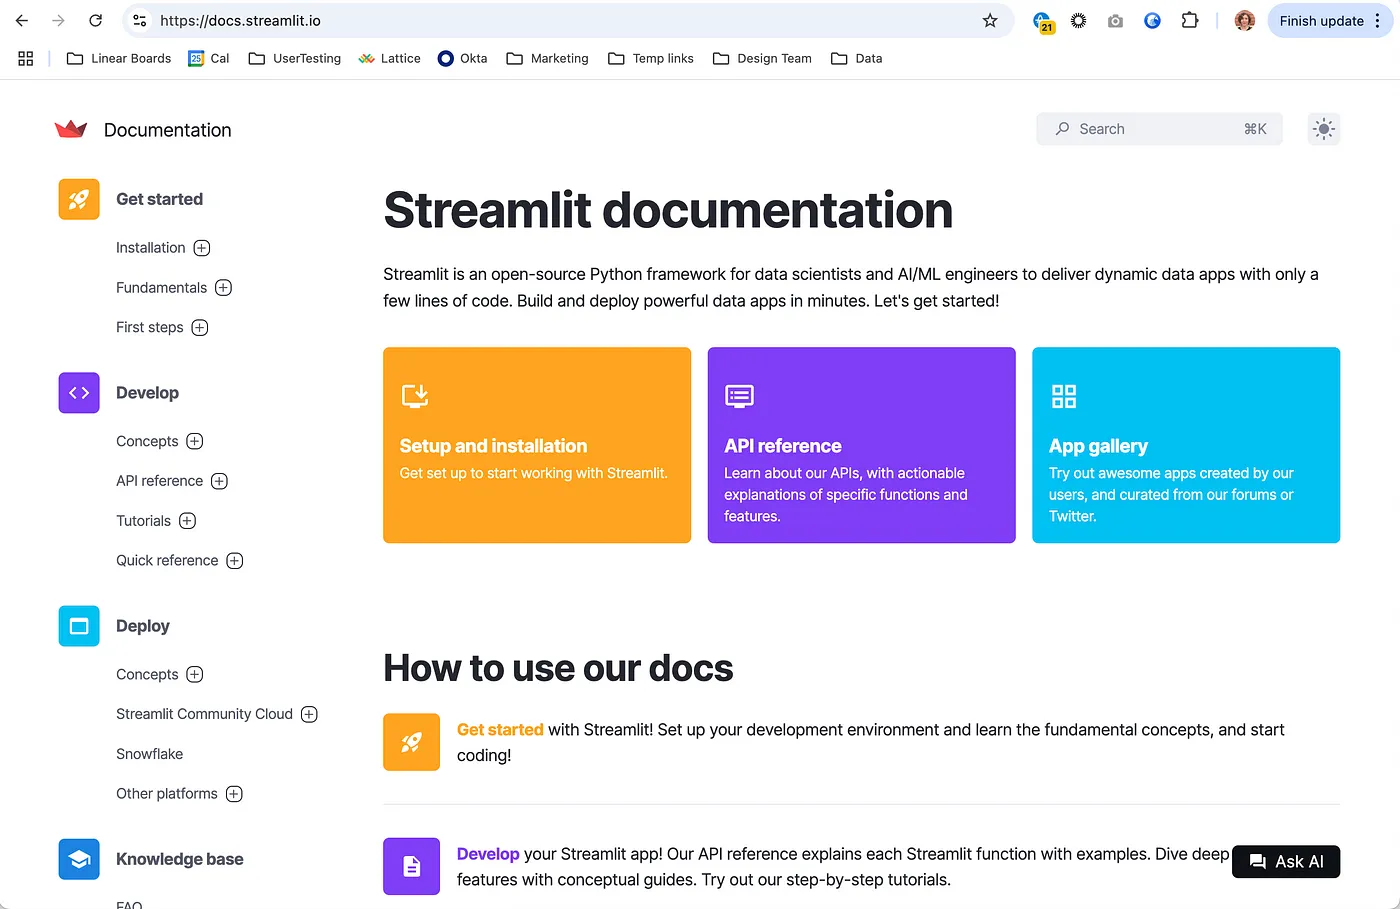Click the Documentation title link

pos(167,130)
